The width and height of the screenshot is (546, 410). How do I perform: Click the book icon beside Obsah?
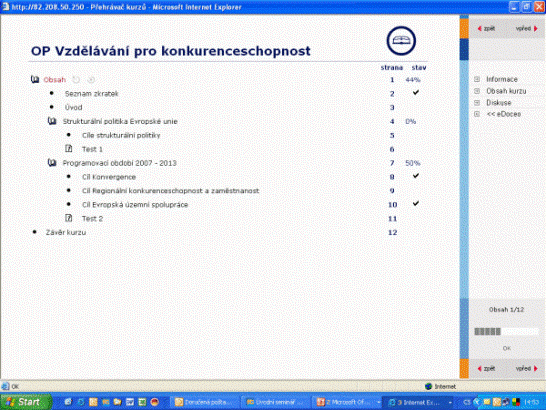[x=35, y=79]
